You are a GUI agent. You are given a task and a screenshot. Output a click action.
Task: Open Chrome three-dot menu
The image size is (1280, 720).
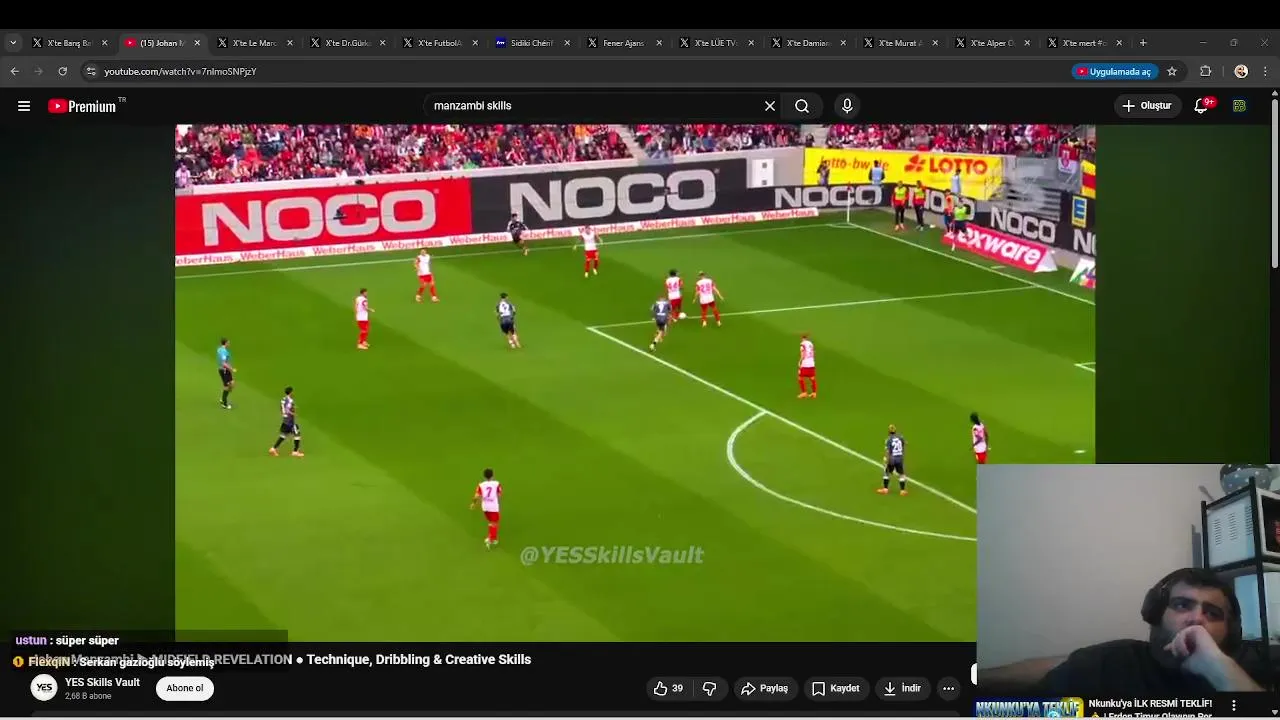point(1266,71)
